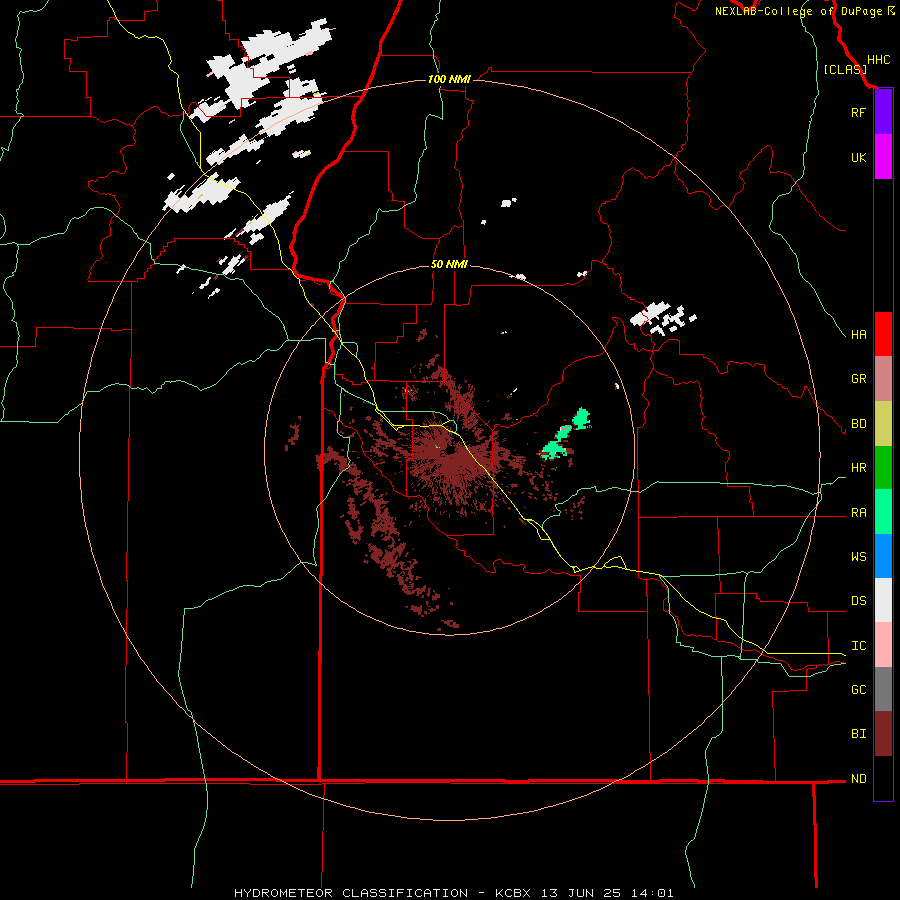Click the UK legend label
Viewport: 900px width, 900px height.
point(858,157)
